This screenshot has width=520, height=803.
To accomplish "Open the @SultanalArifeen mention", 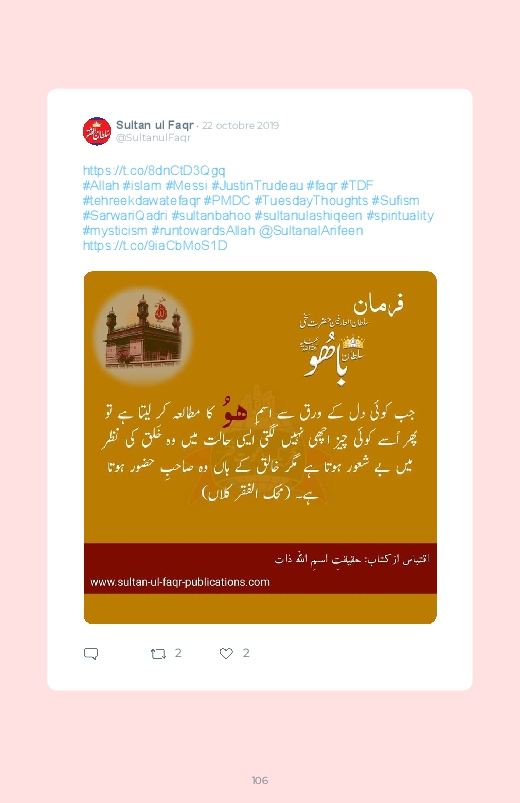I will coord(311,231).
